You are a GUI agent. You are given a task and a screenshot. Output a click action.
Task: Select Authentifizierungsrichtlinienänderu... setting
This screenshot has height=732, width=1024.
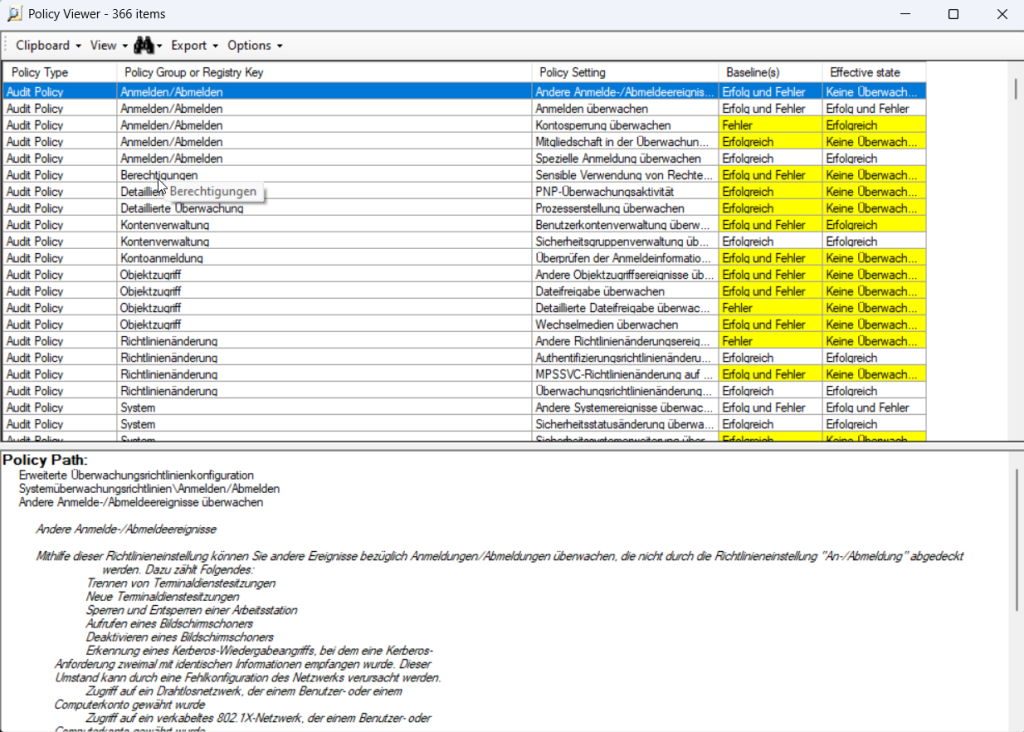point(623,358)
